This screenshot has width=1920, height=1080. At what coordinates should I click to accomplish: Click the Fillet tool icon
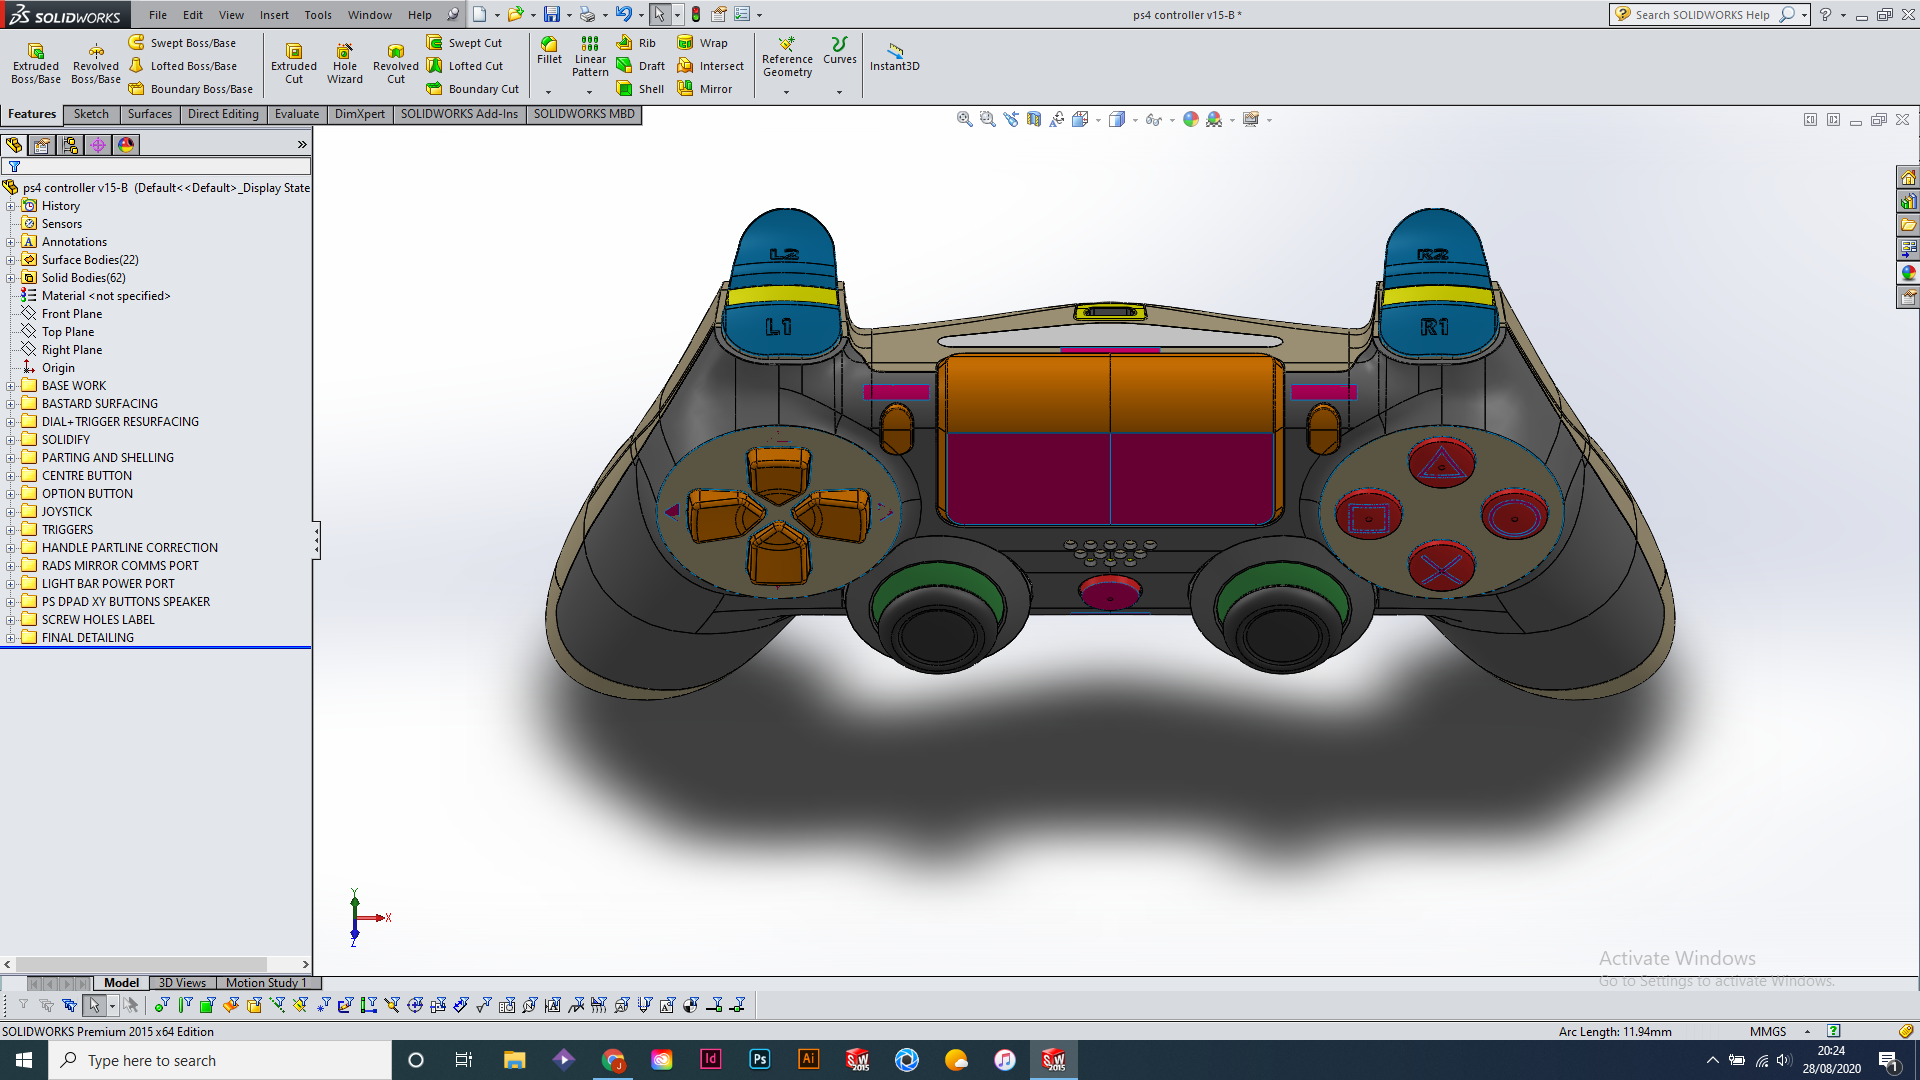tap(549, 44)
